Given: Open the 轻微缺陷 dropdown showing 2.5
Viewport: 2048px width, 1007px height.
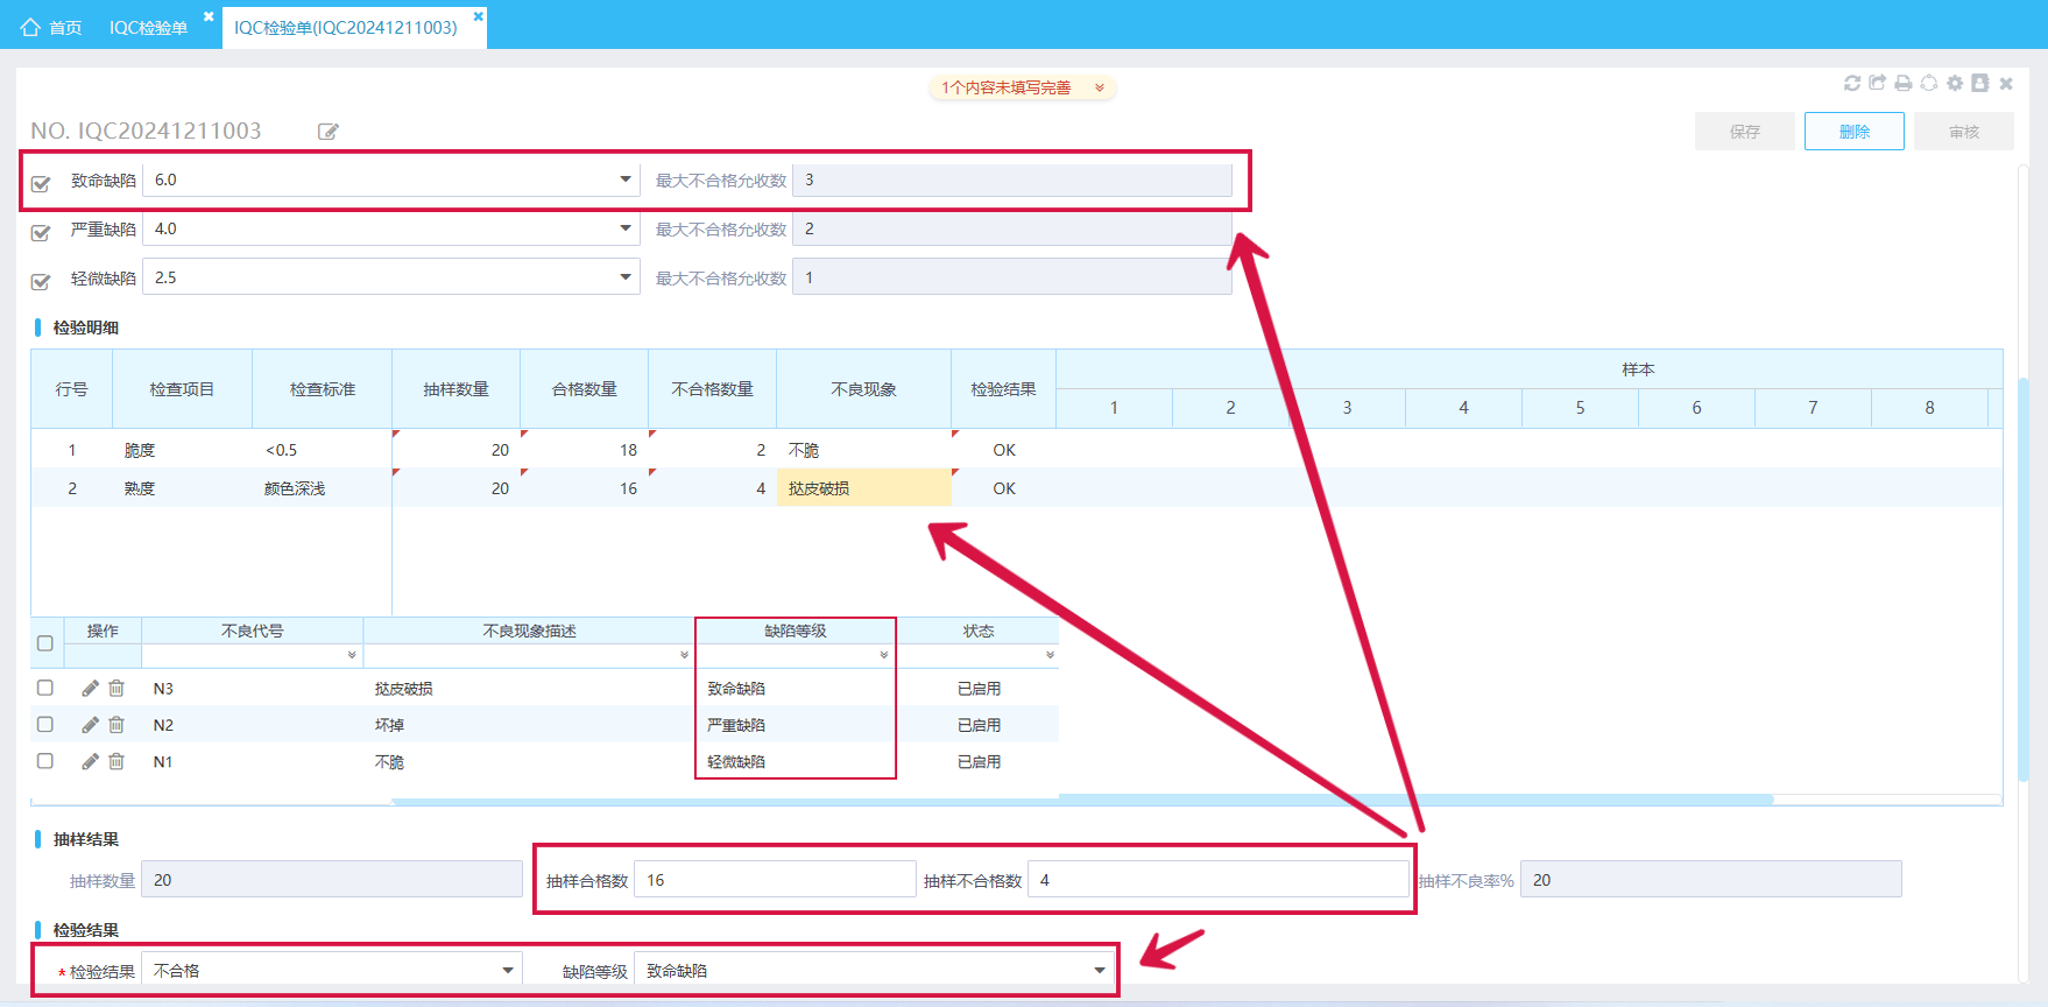Looking at the screenshot, I should [391, 278].
